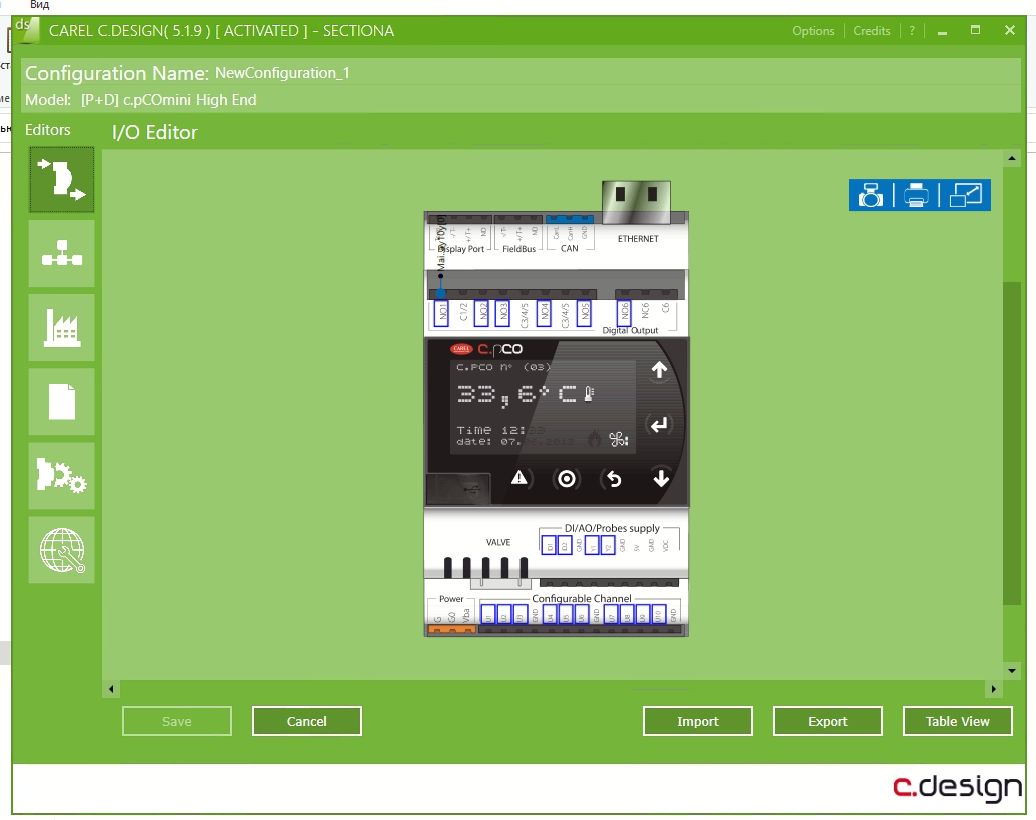Click the Prg target key on device
Viewport: 1036px width, 820px height.
pos(567,478)
